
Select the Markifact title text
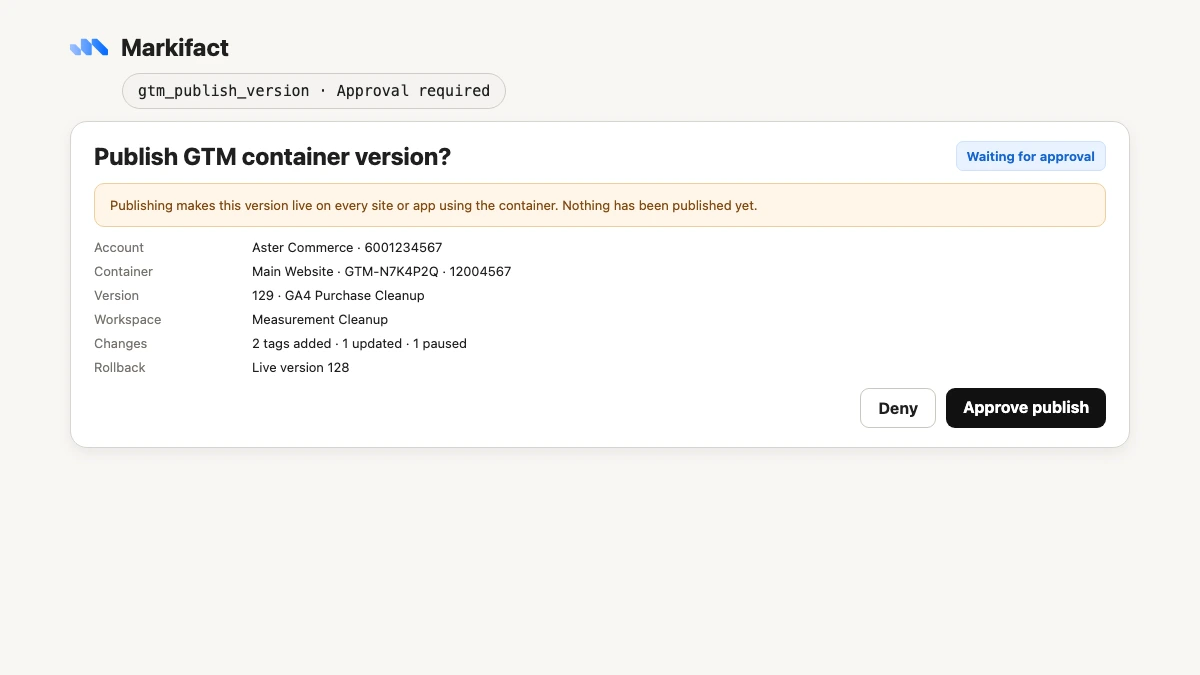pyautogui.click(x=175, y=47)
